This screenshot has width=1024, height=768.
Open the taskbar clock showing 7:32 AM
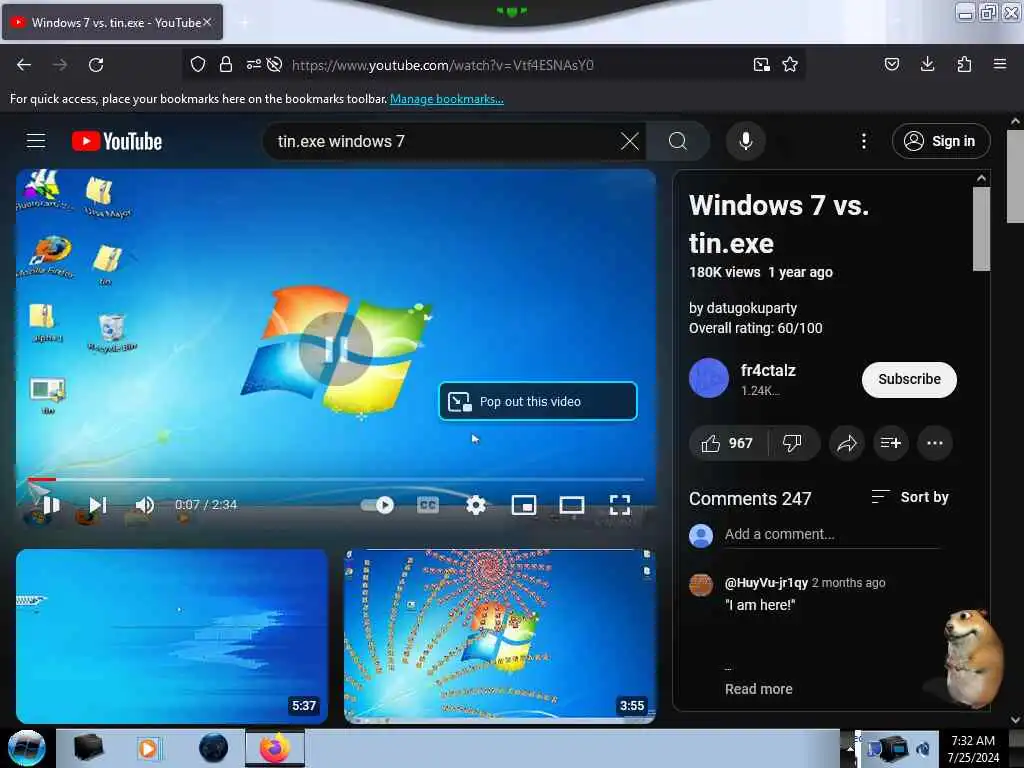coord(973,748)
